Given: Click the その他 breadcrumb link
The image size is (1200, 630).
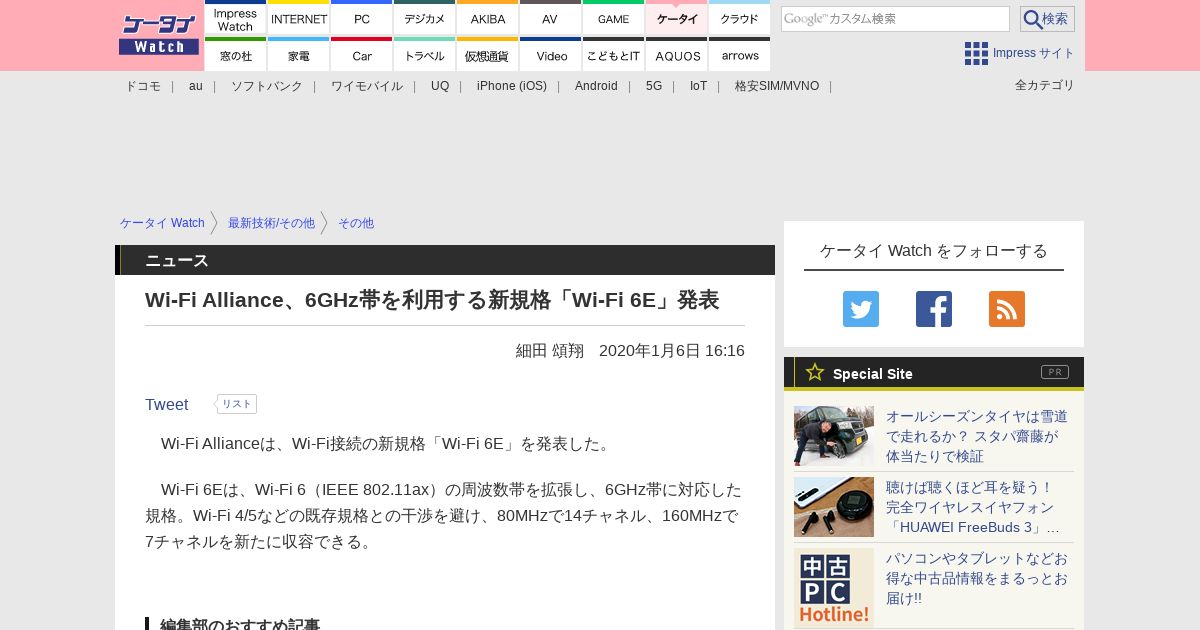Looking at the screenshot, I should click(356, 223).
